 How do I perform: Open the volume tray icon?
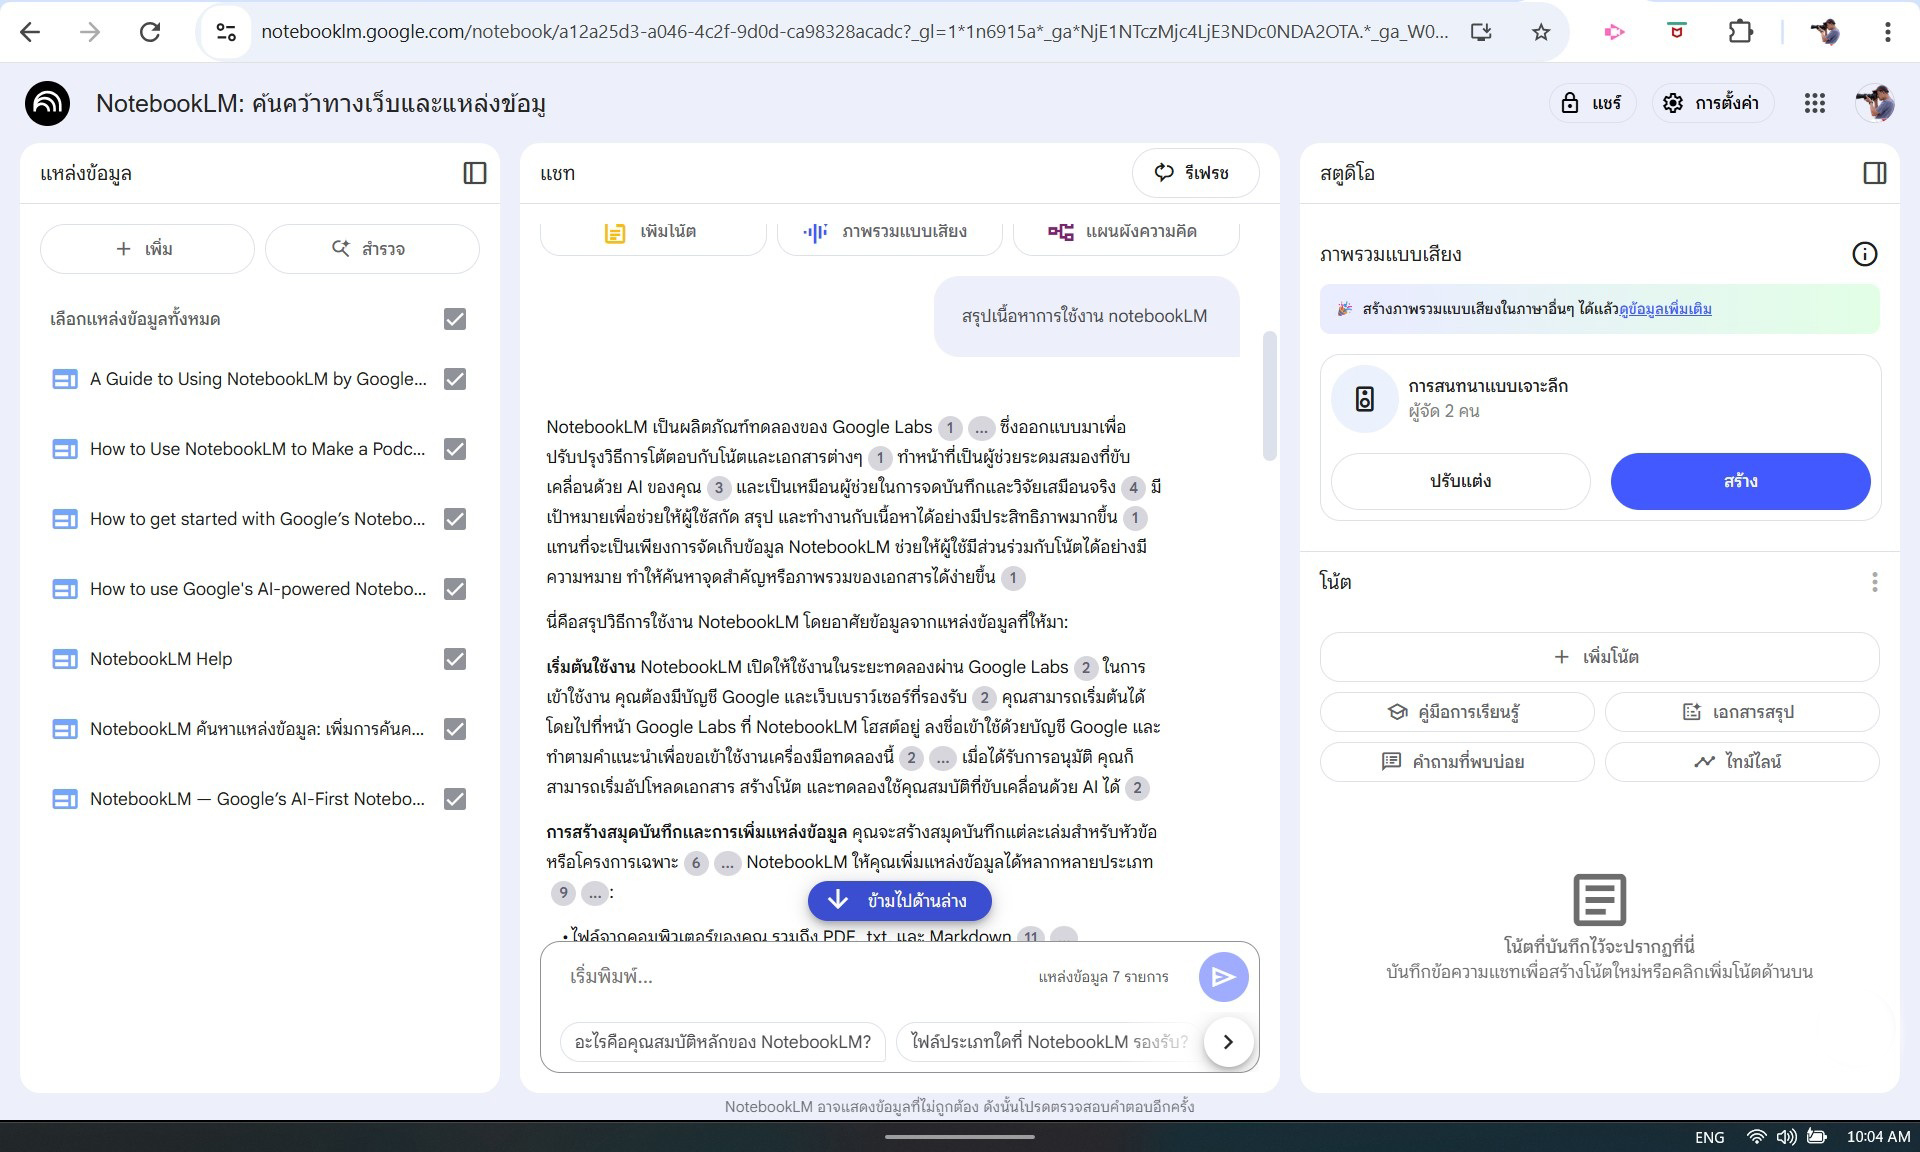coord(1786,1137)
